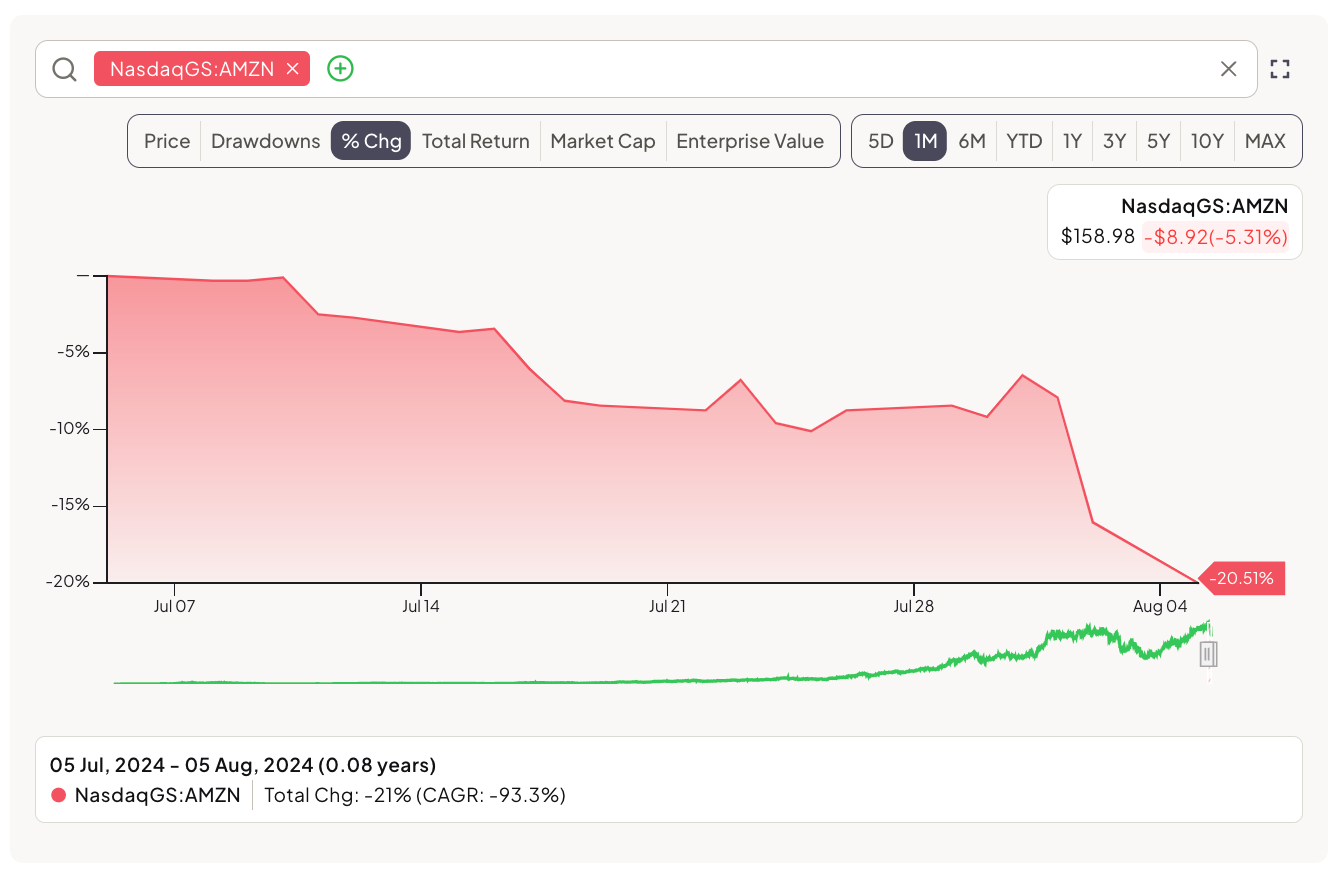Select the % Chg tab
Screen dimensions: 1336x874
pos(371,141)
